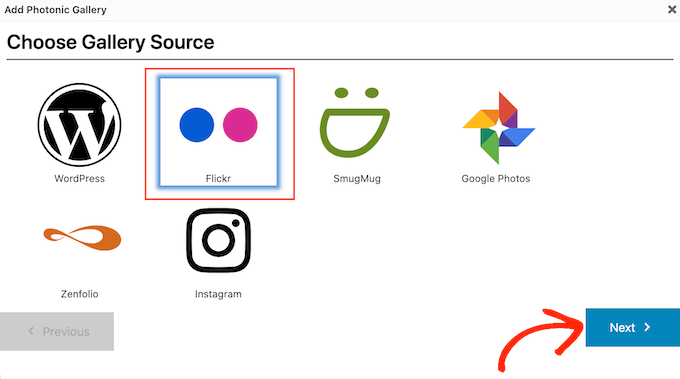Click the pink Flickr dot

240,125
